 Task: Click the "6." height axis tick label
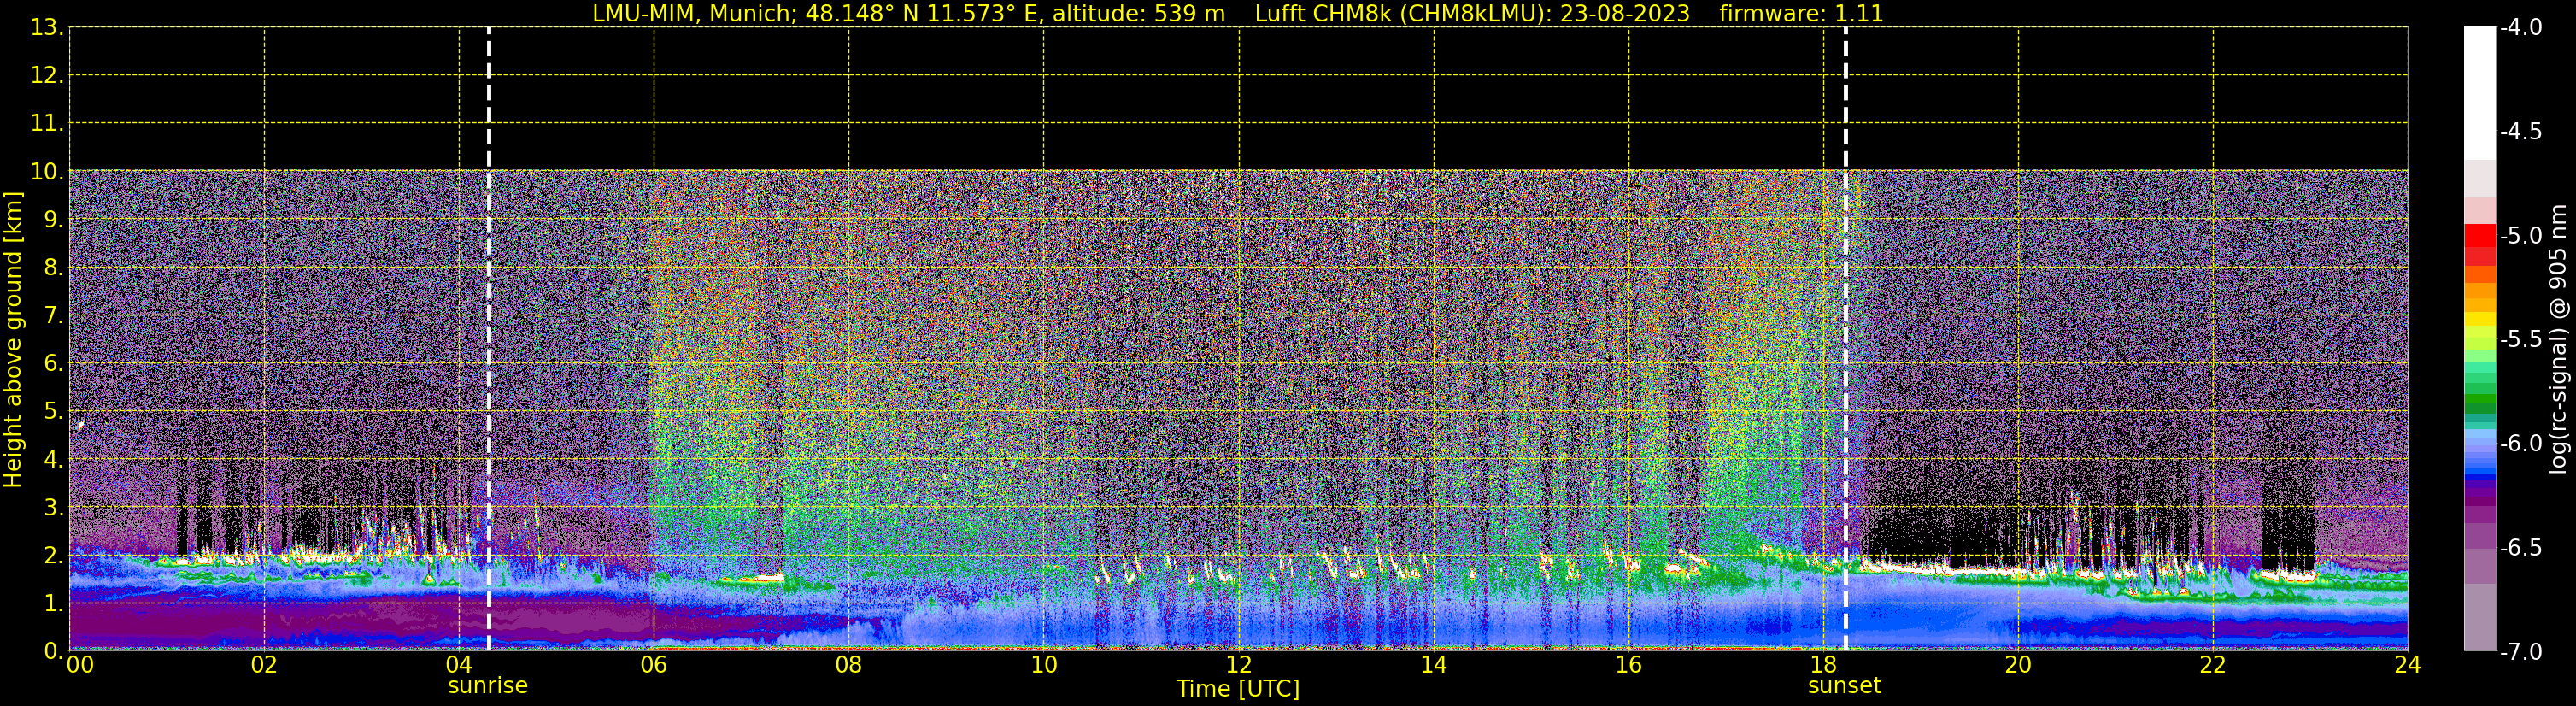click(53, 364)
